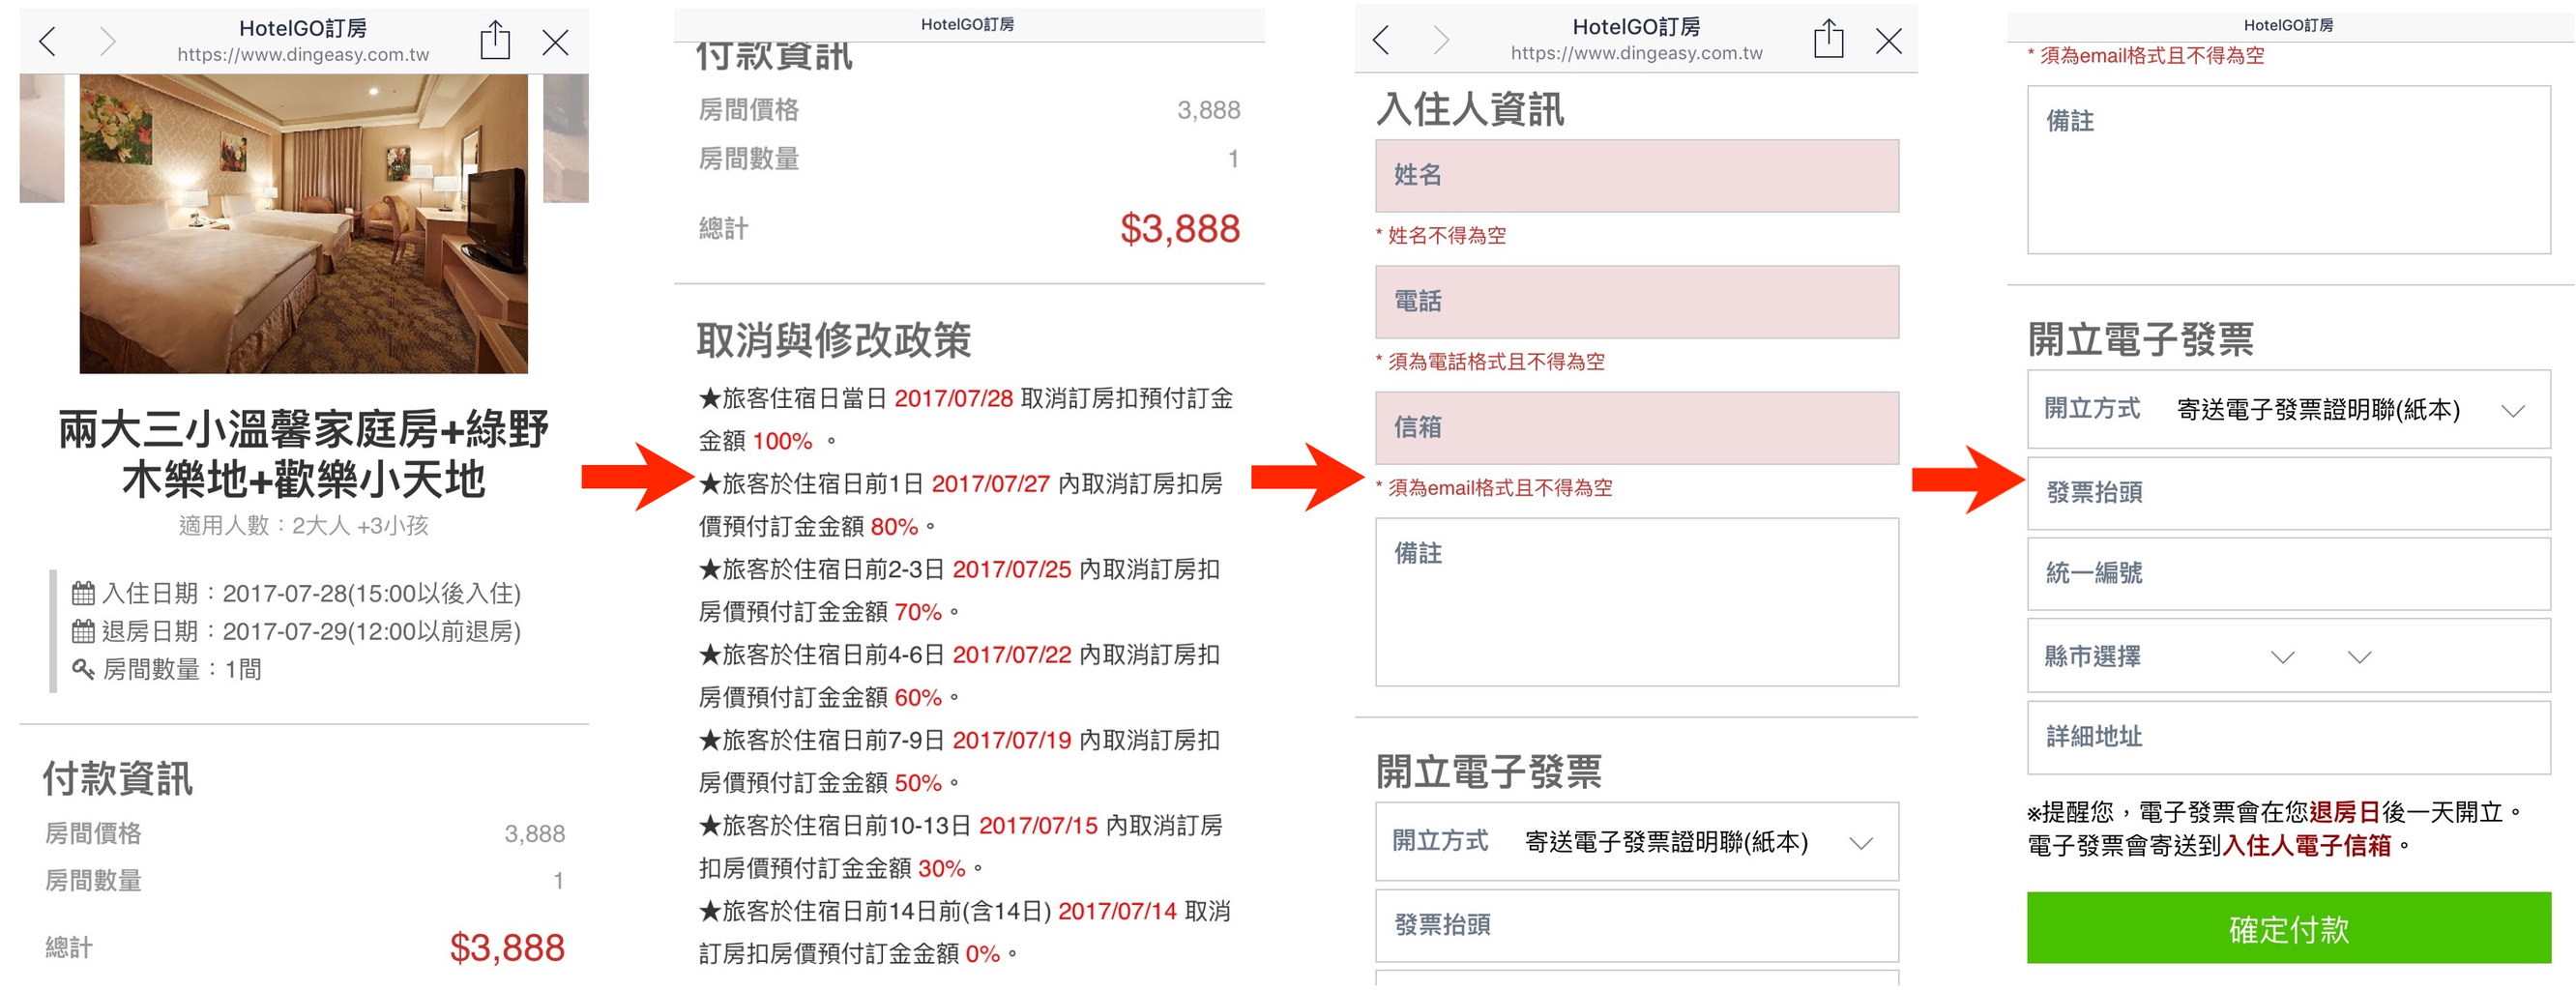Tap the 2017/07/14 date in the cancellation policy
Image resolution: width=2576 pixels, height=990 pixels.
1117,911
